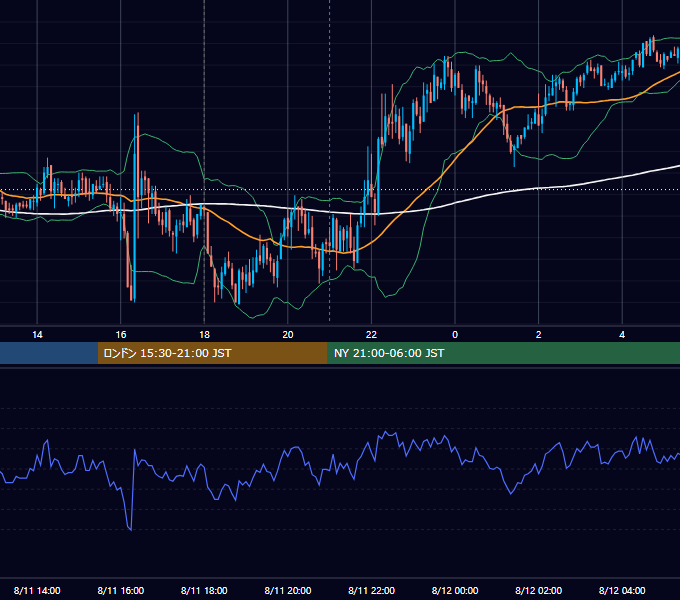This screenshot has height=600, width=680.
Task: Click the 8/11 14:00 date label
Action: [37, 590]
